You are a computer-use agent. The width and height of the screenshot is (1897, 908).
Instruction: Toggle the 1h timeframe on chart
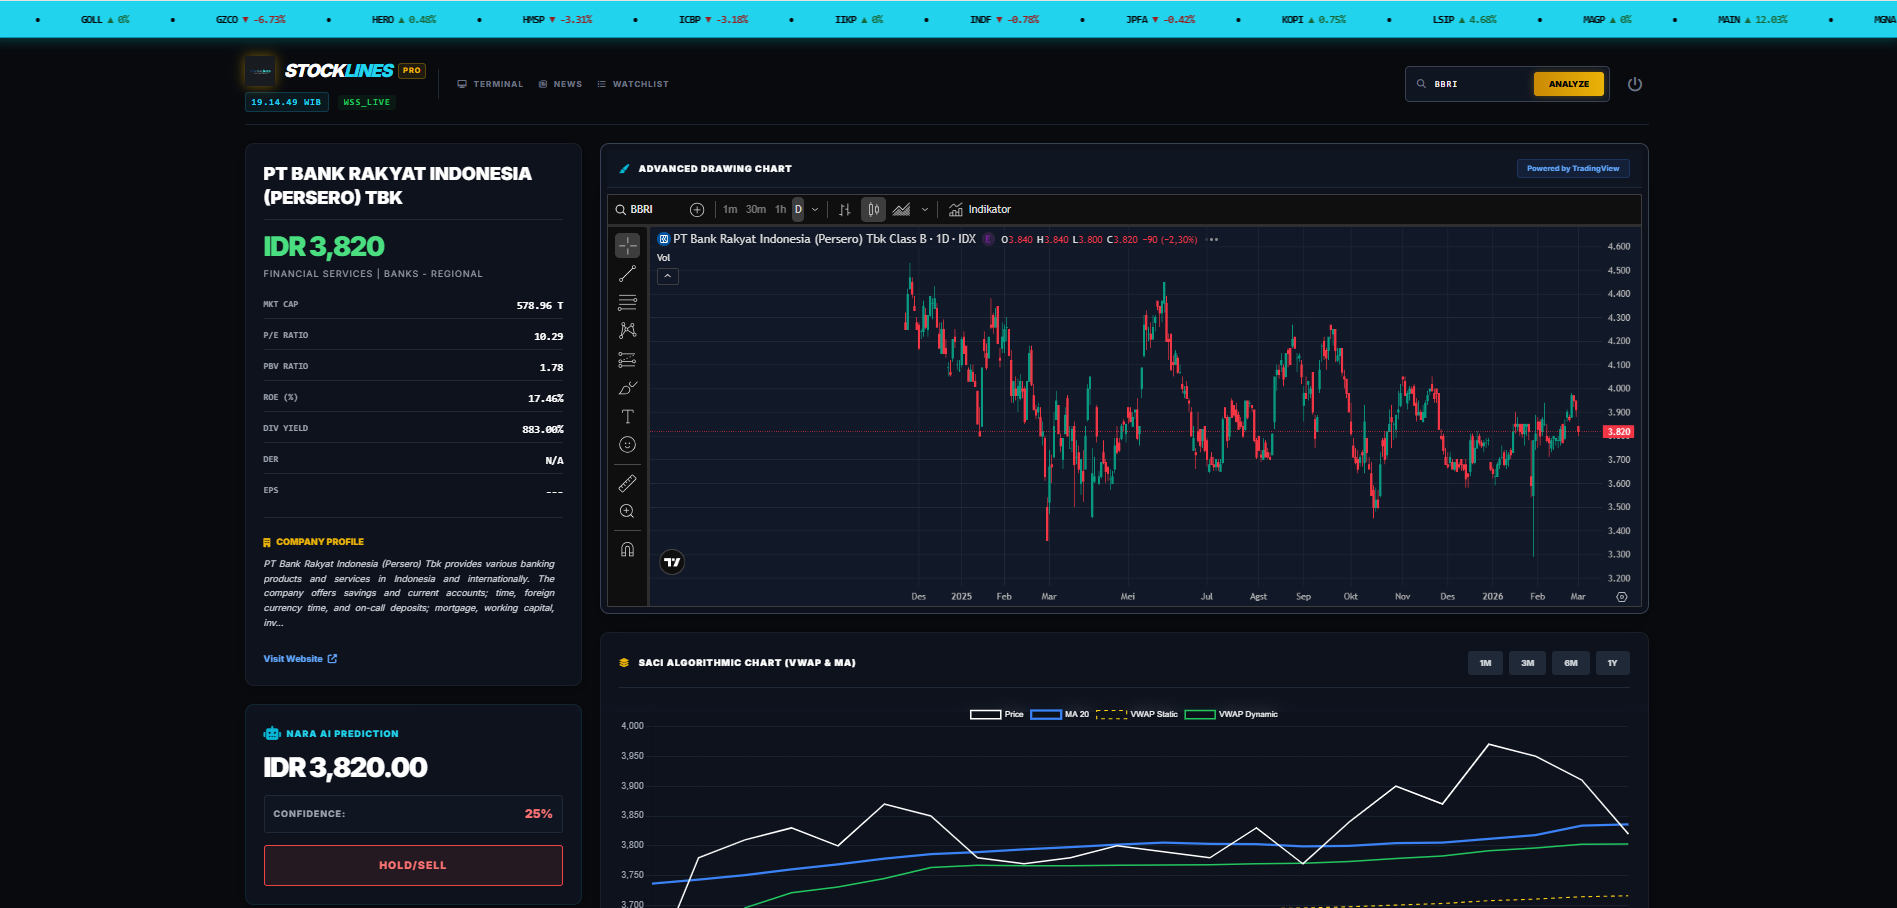[780, 209]
